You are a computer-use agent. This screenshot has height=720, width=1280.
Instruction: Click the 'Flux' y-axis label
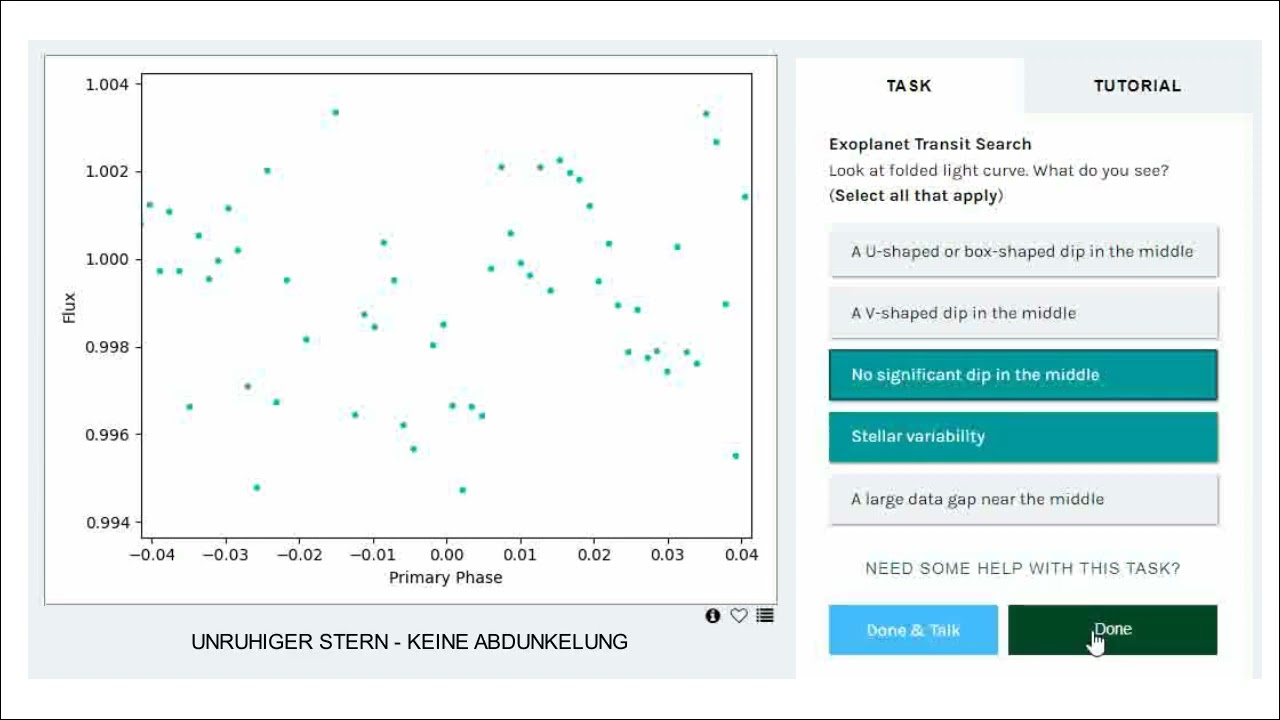(x=69, y=307)
